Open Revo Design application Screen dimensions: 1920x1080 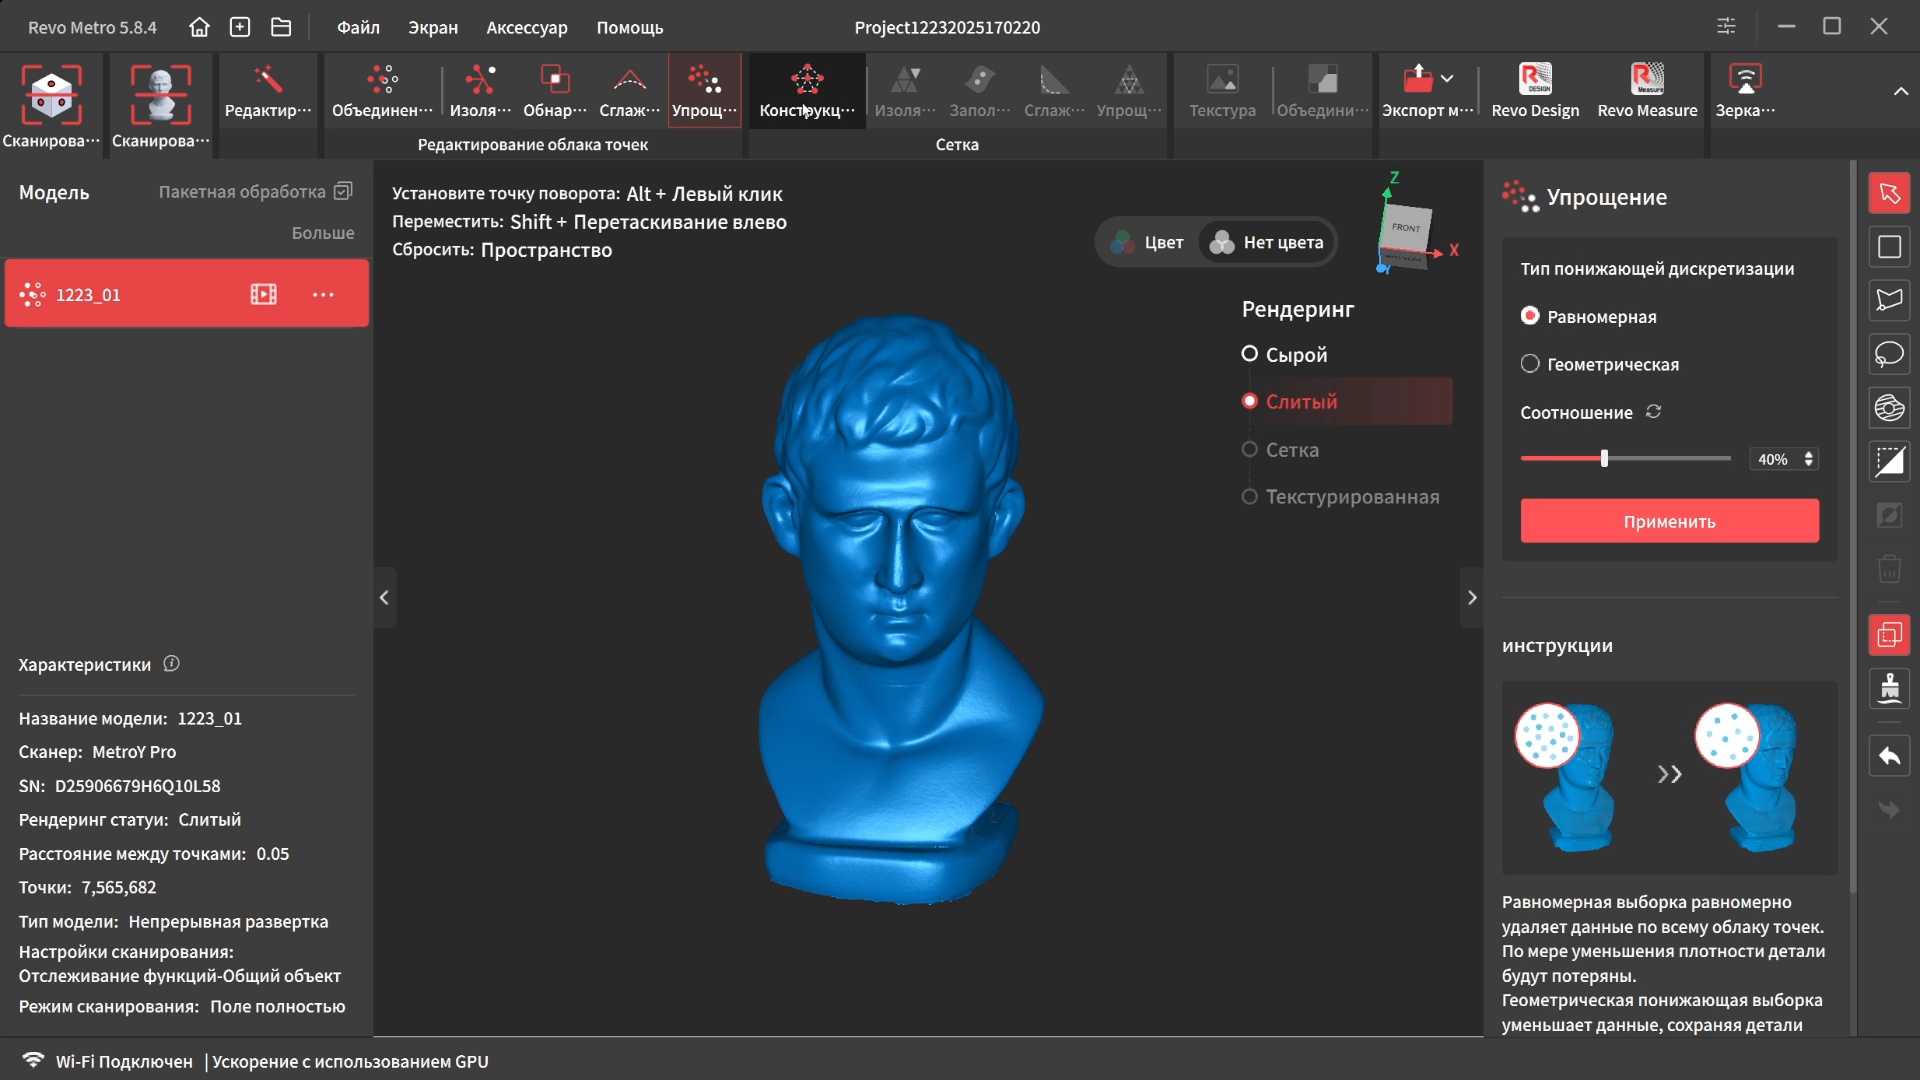(x=1535, y=90)
